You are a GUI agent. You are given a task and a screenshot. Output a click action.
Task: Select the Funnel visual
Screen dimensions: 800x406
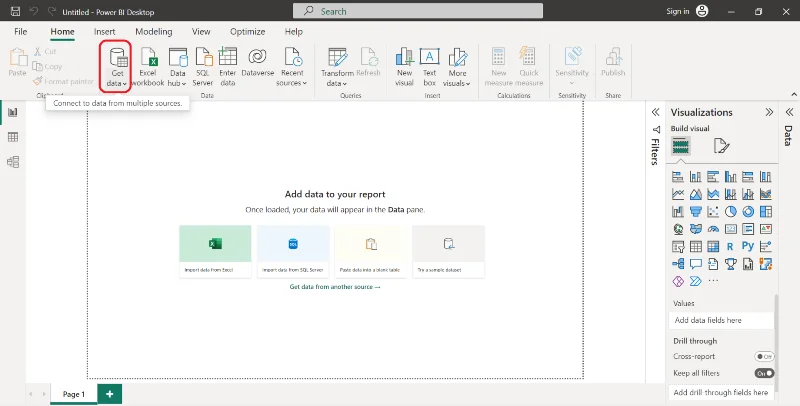click(695, 212)
